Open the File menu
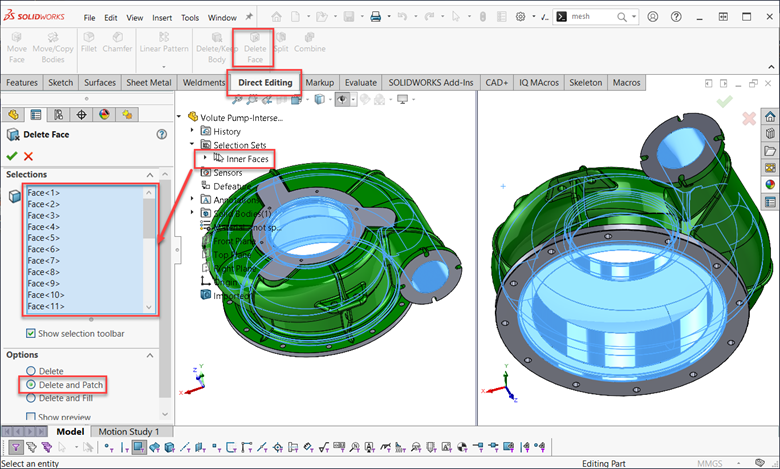The image size is (780, 469). [90, 18]
